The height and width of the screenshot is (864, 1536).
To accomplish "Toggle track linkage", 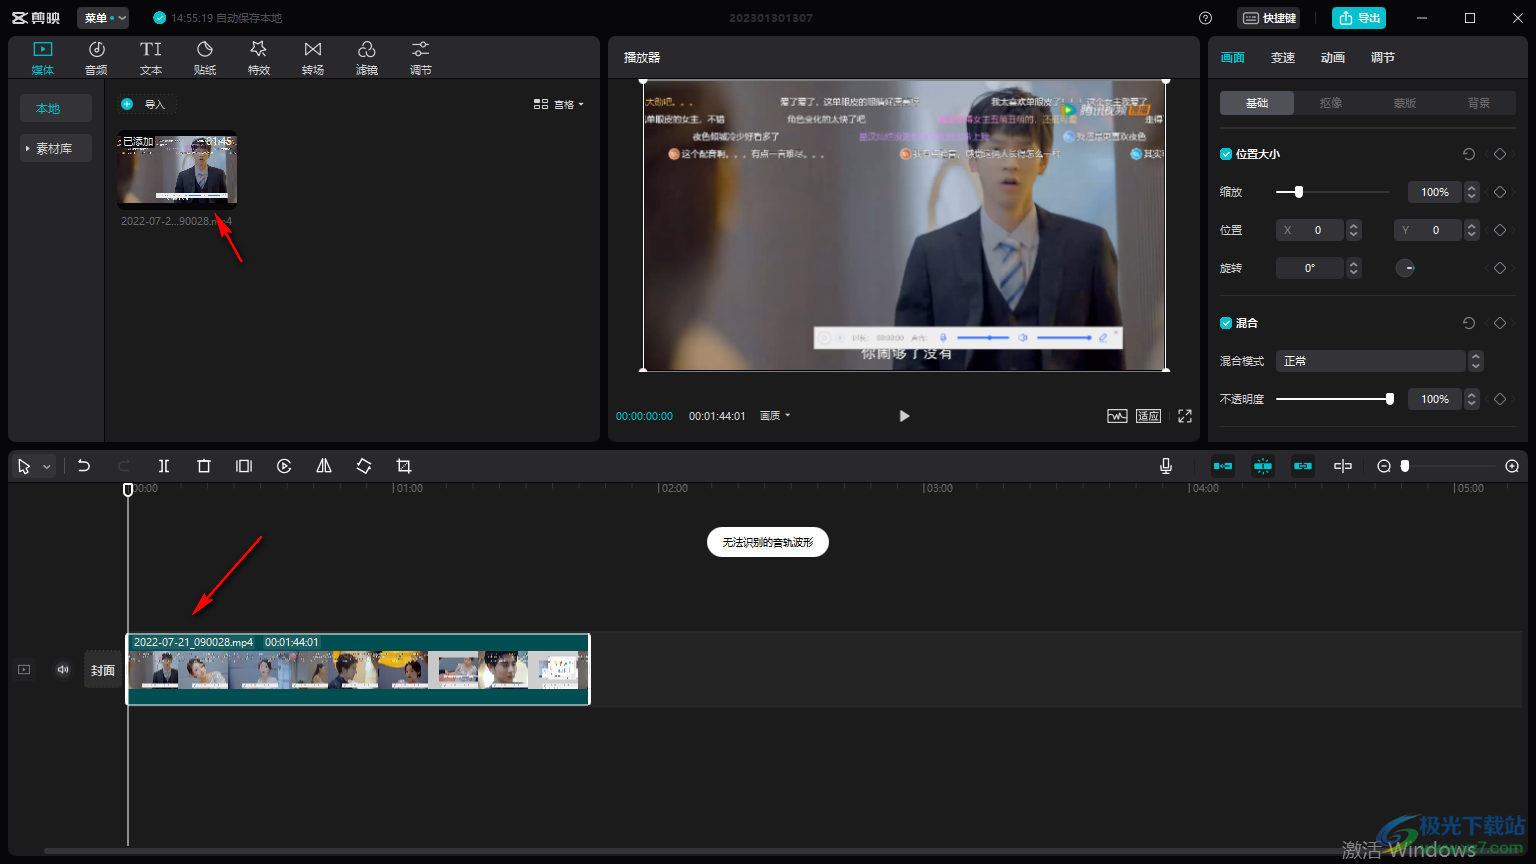I will [x=1303, y=466].
